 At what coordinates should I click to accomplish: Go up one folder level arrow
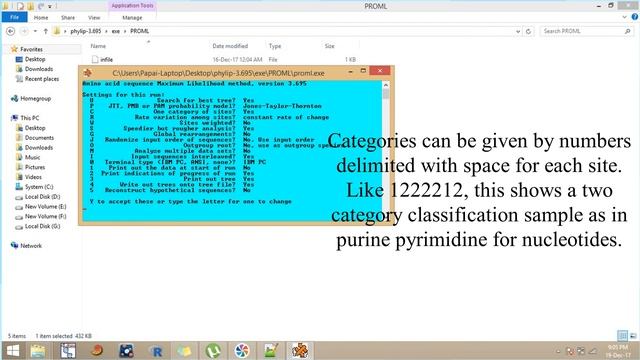[x=46, y=31]
